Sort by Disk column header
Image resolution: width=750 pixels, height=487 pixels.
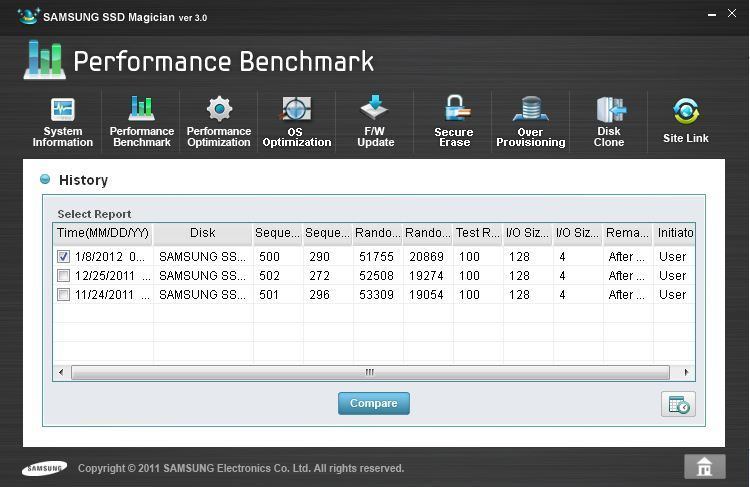(203, 233)
